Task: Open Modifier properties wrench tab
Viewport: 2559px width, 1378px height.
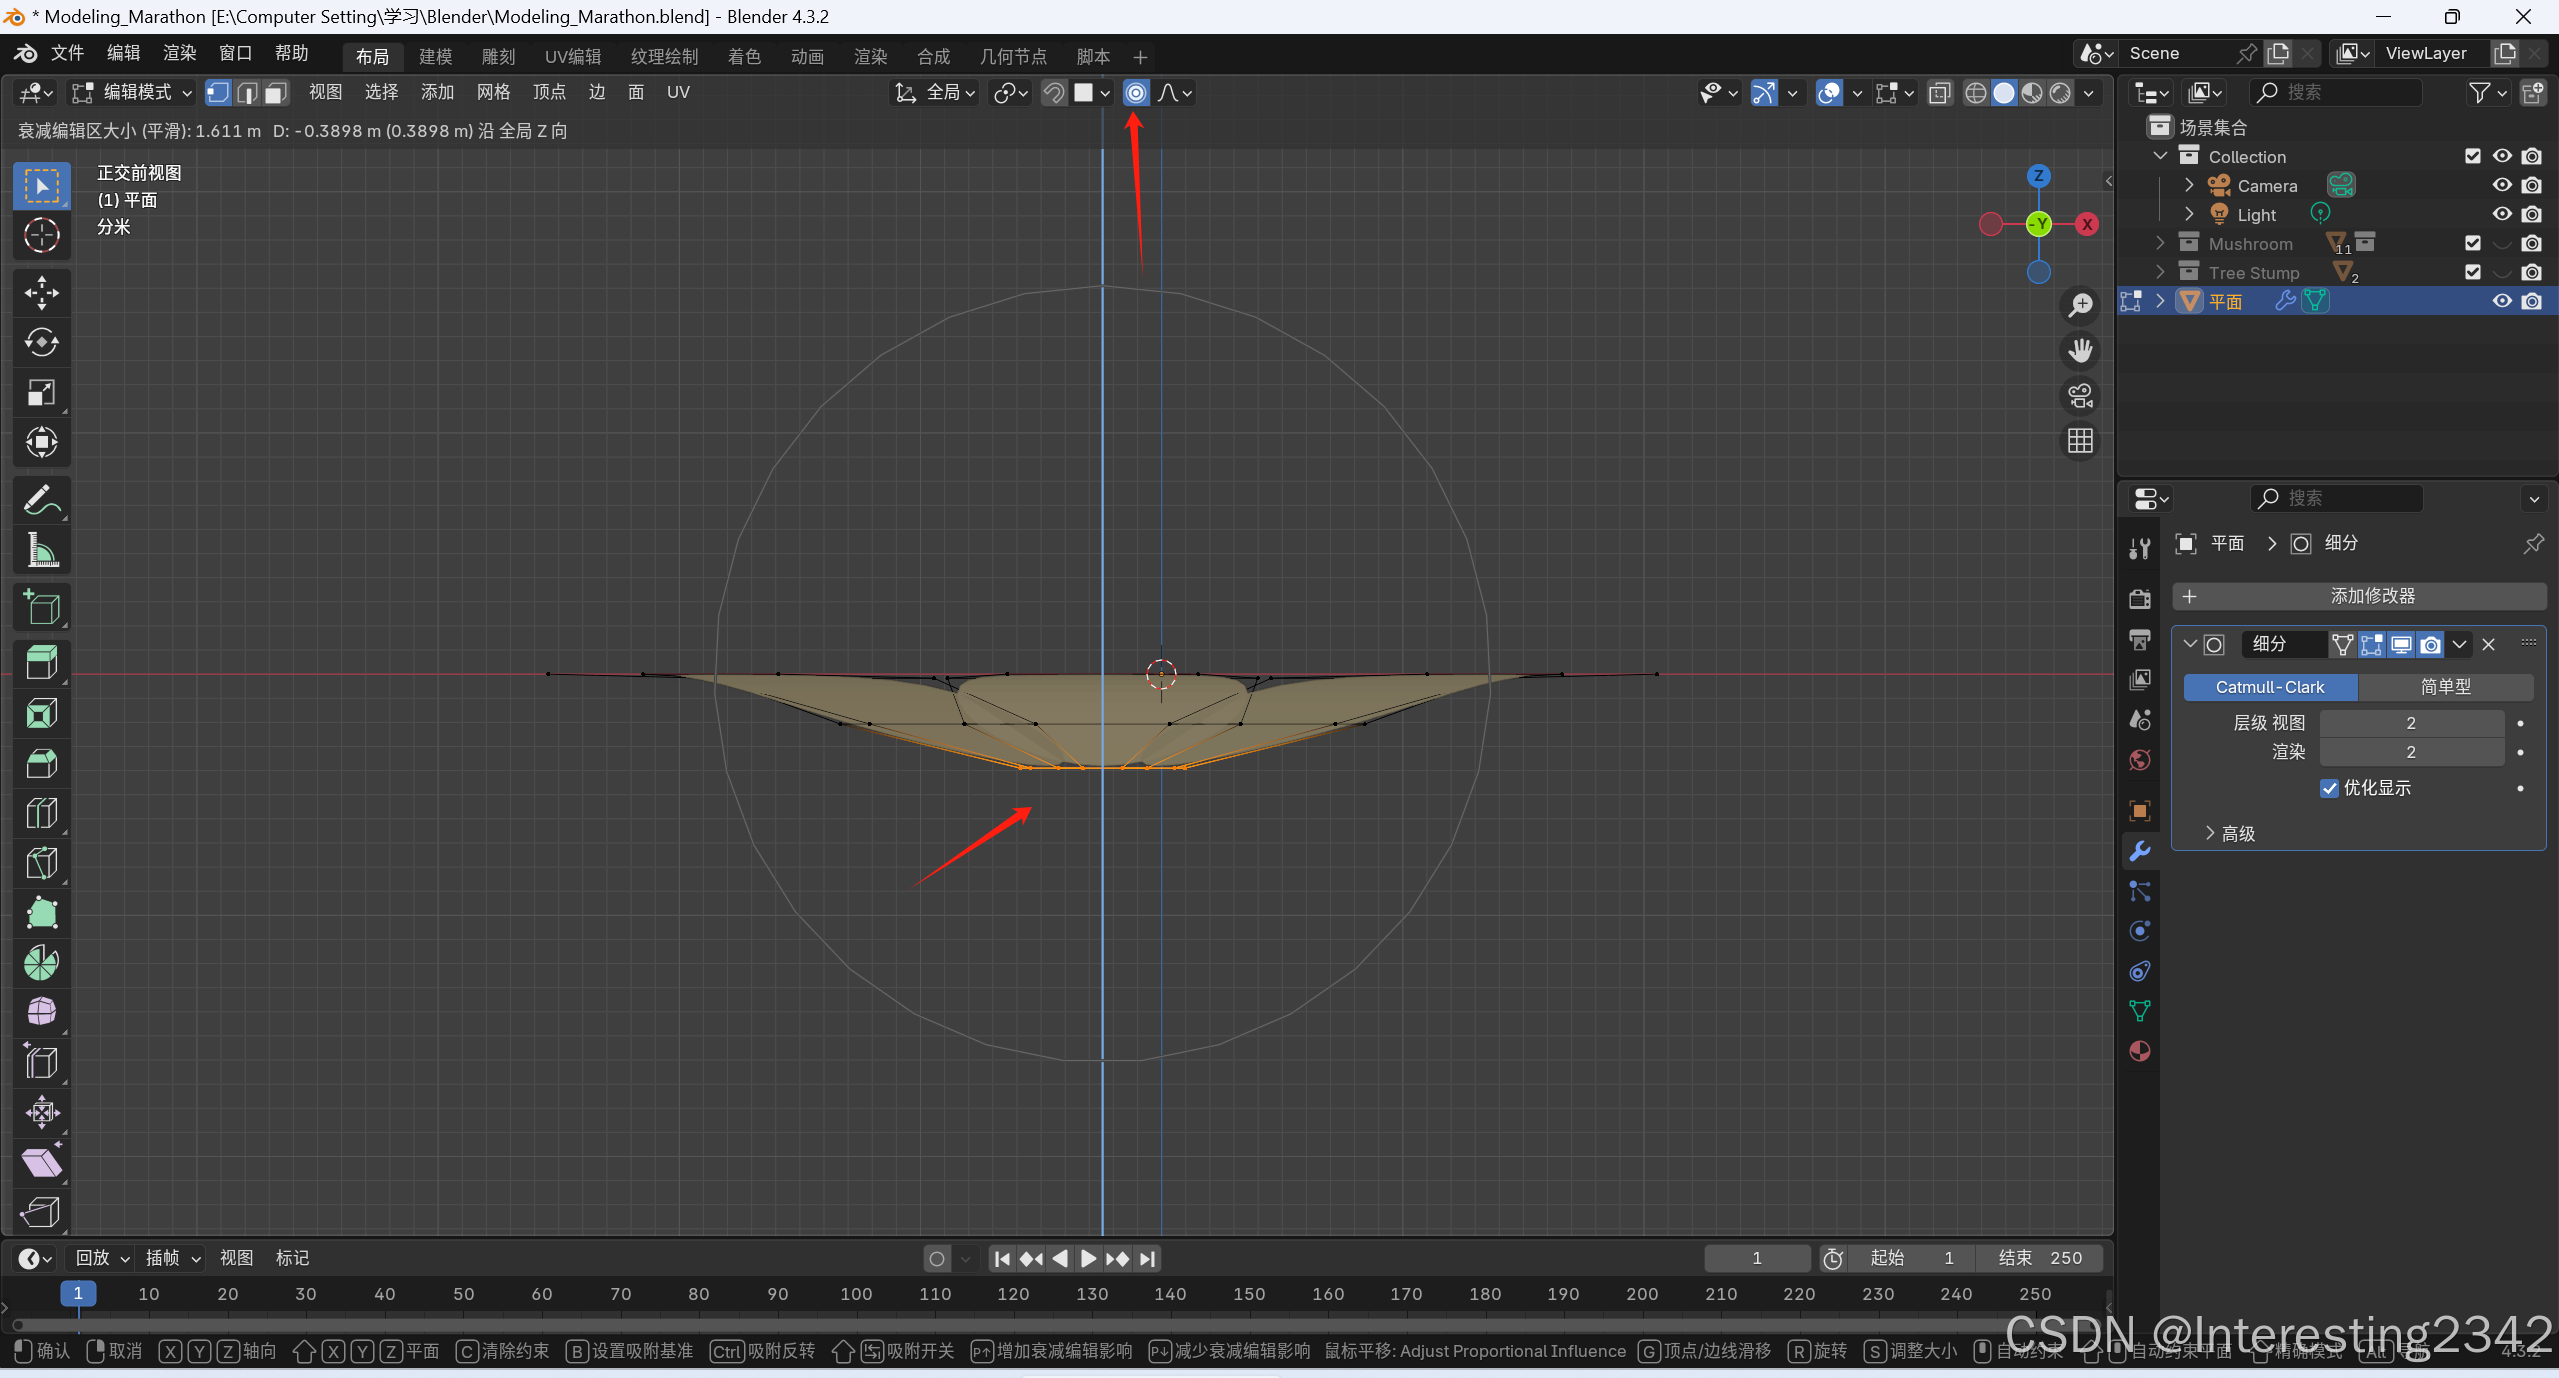Action: 2139,851
